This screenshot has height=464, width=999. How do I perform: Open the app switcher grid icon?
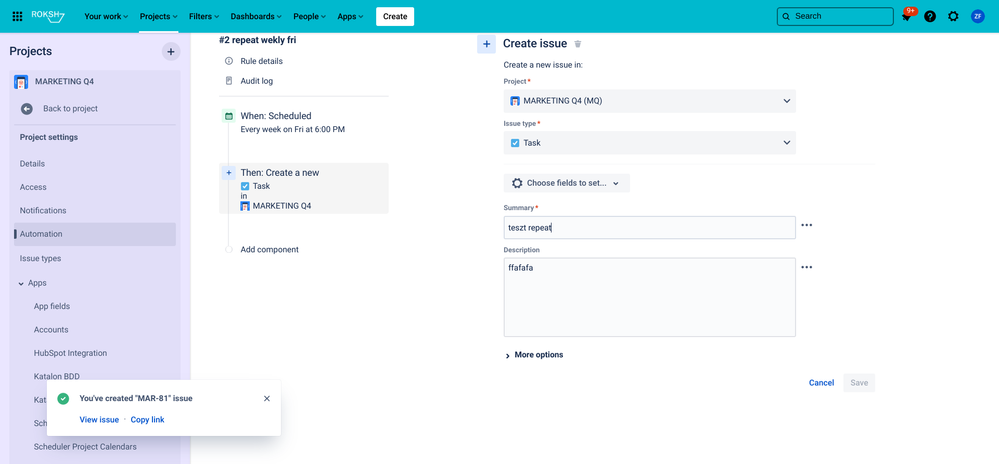(x=17, y=17)
